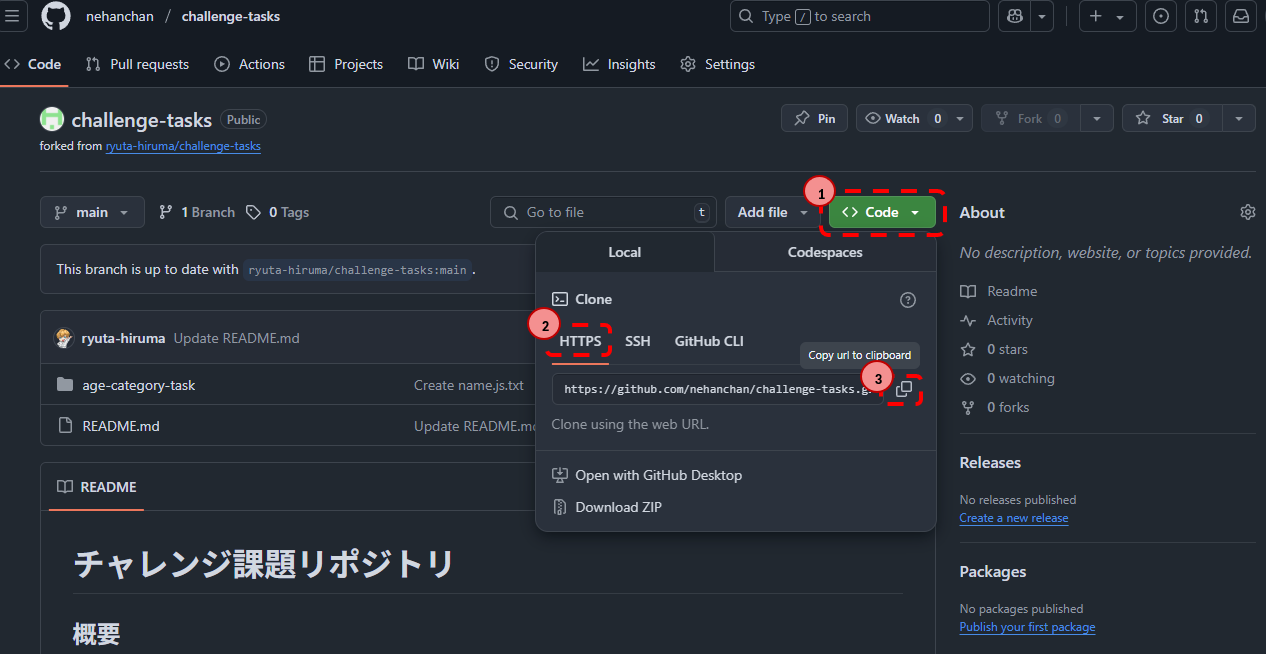This screenshot has width=1266, height=654.
Task: Open the repository Settings tab
Action: pyautogui.click(x=718, y=64)
